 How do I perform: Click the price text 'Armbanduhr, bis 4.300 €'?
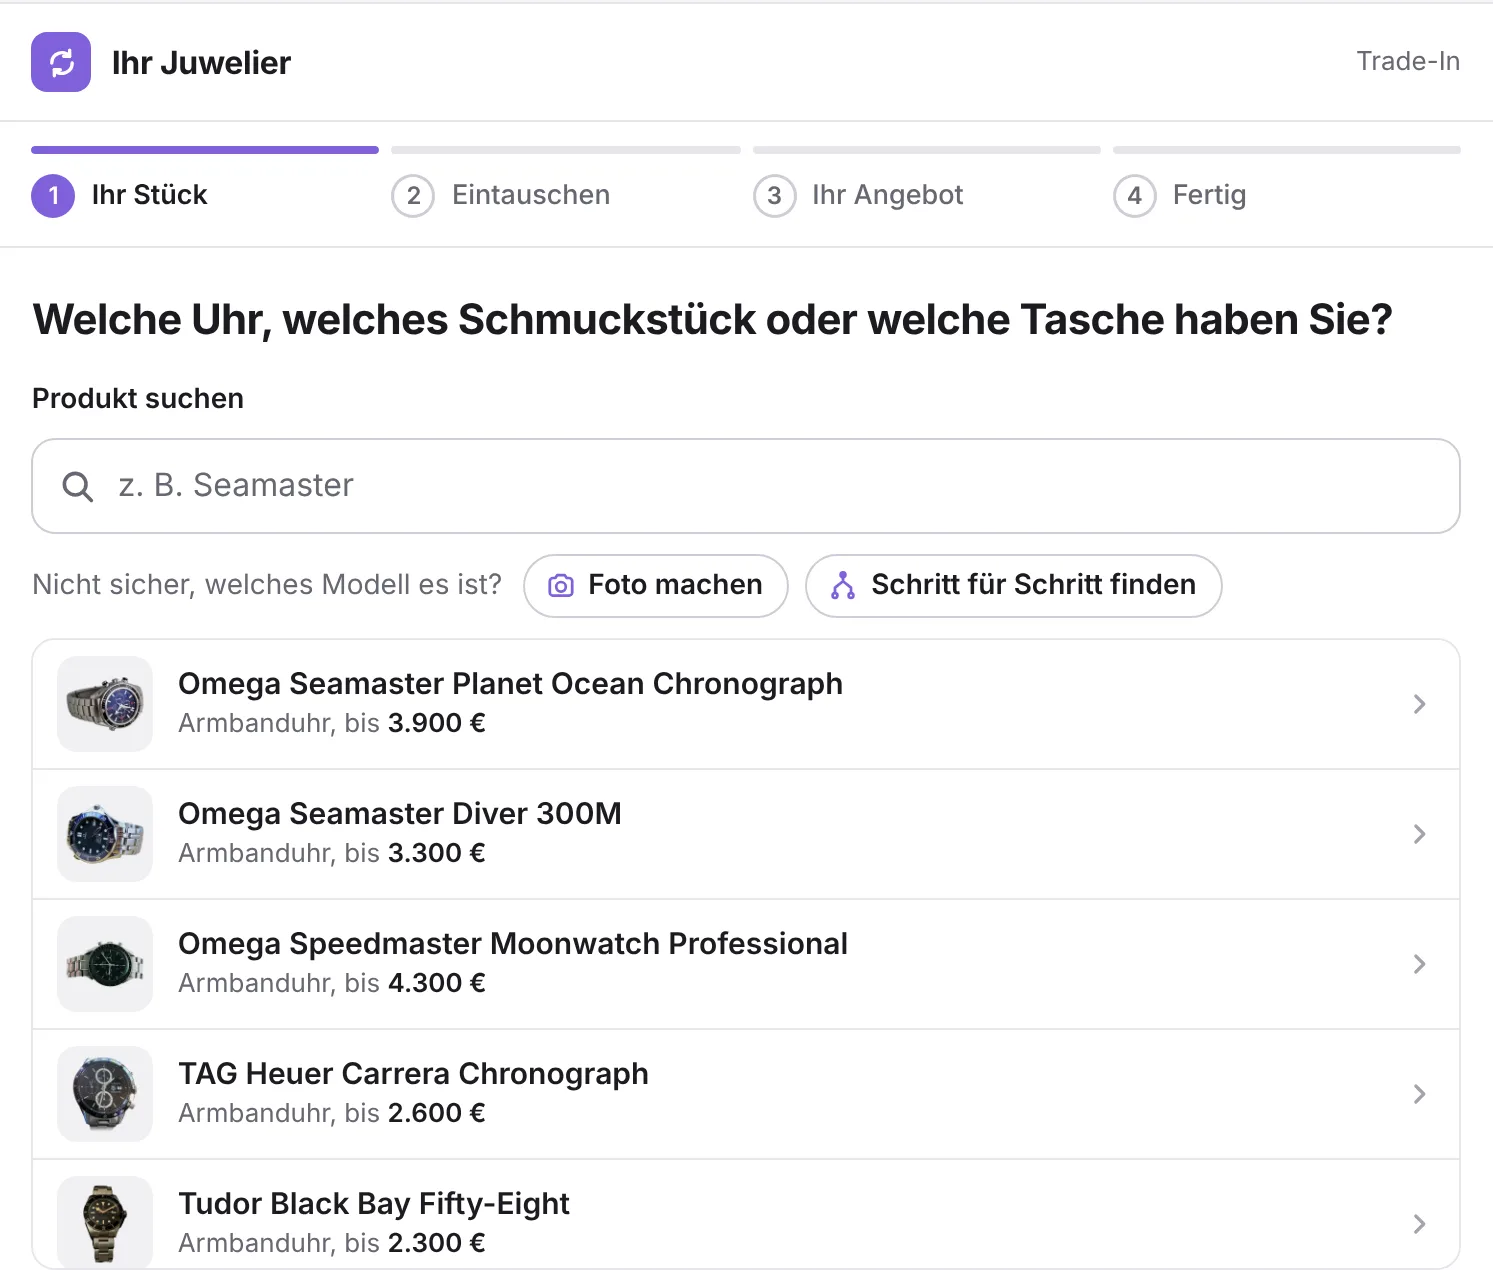tap(332, 983)
